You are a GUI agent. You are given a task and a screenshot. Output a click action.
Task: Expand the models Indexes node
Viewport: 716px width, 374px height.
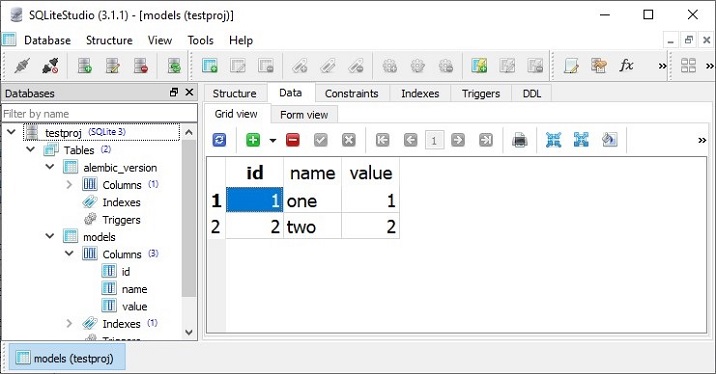click(69, 323)
